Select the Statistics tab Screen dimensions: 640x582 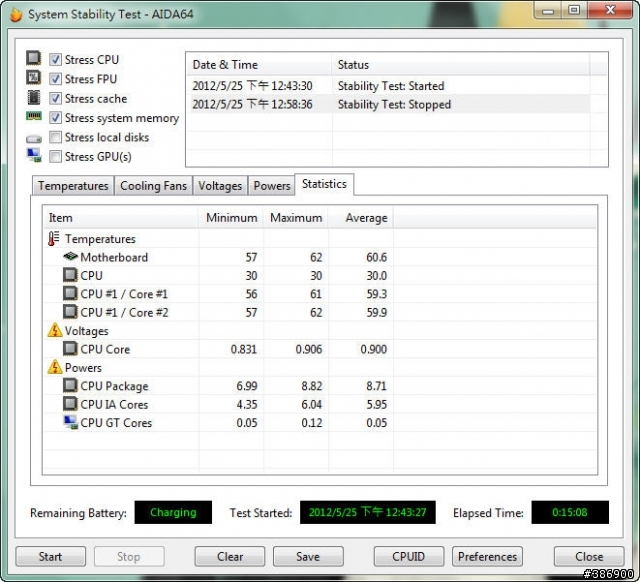324,184
